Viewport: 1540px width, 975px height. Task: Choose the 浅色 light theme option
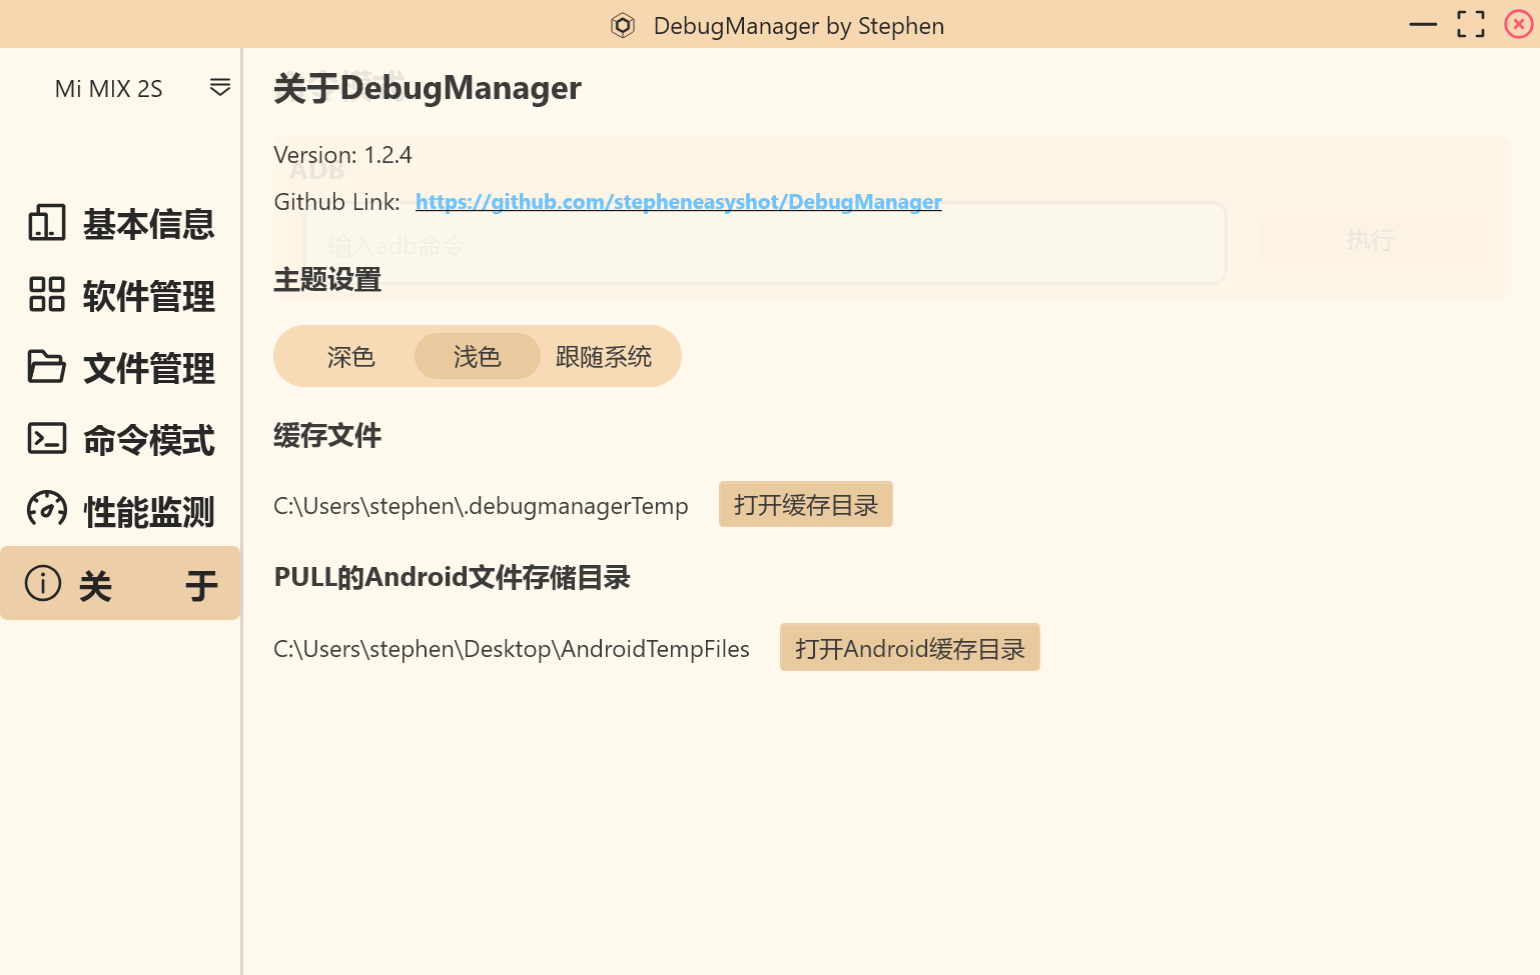pos(477,357)
